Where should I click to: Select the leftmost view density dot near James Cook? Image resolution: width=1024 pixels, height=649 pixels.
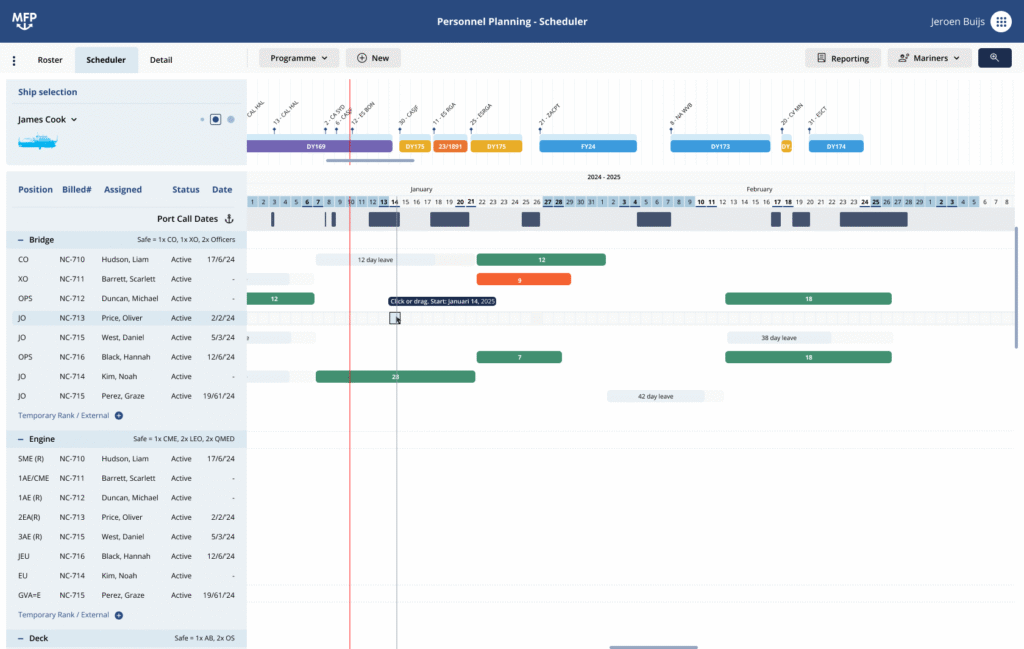click(200, 119)
